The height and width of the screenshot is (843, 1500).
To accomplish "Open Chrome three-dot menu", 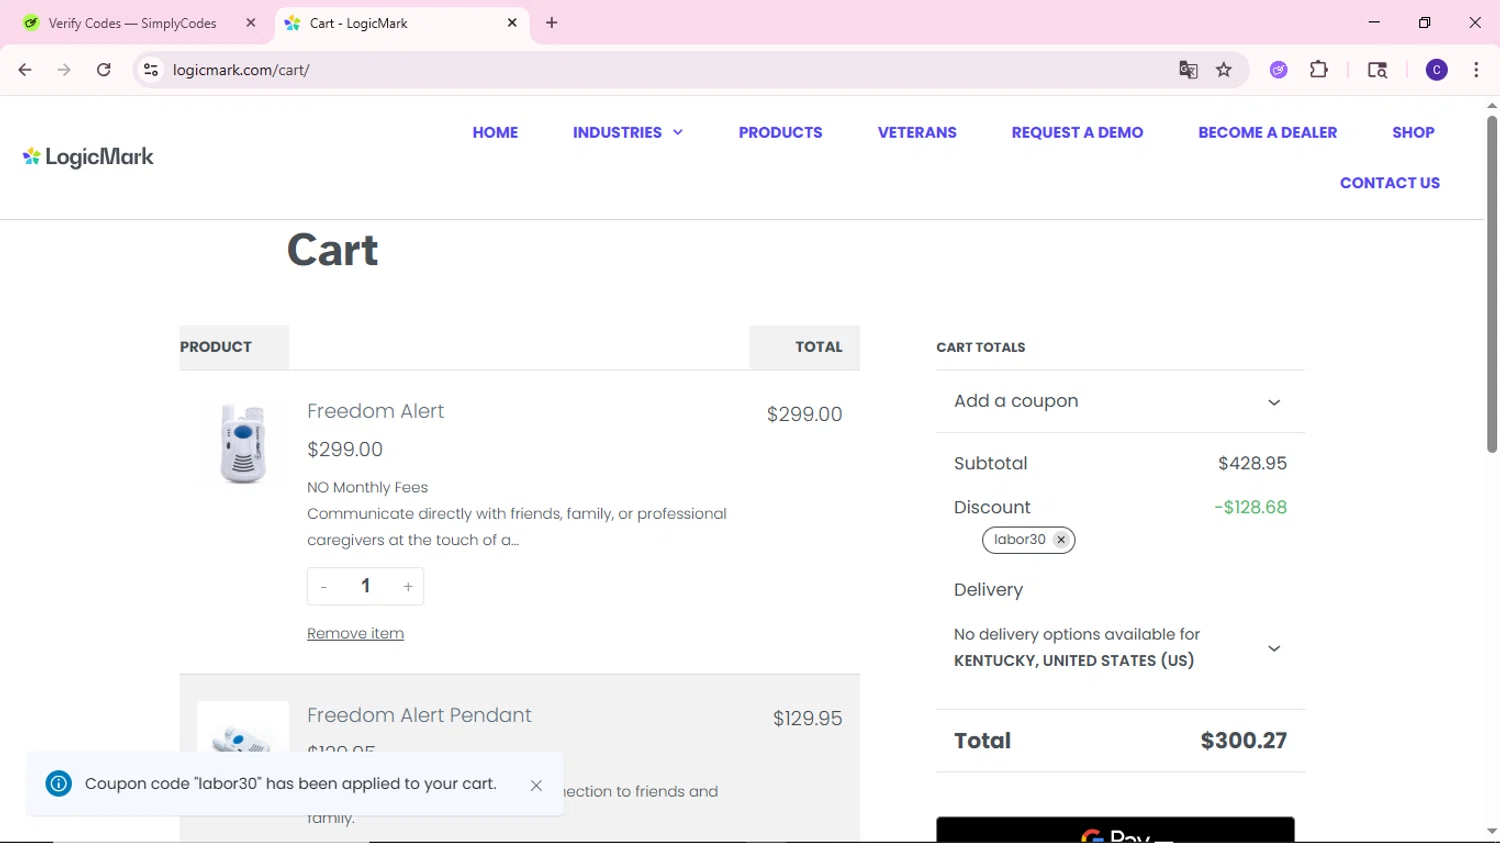I will pyautogui.click(x=1476, y=70).
